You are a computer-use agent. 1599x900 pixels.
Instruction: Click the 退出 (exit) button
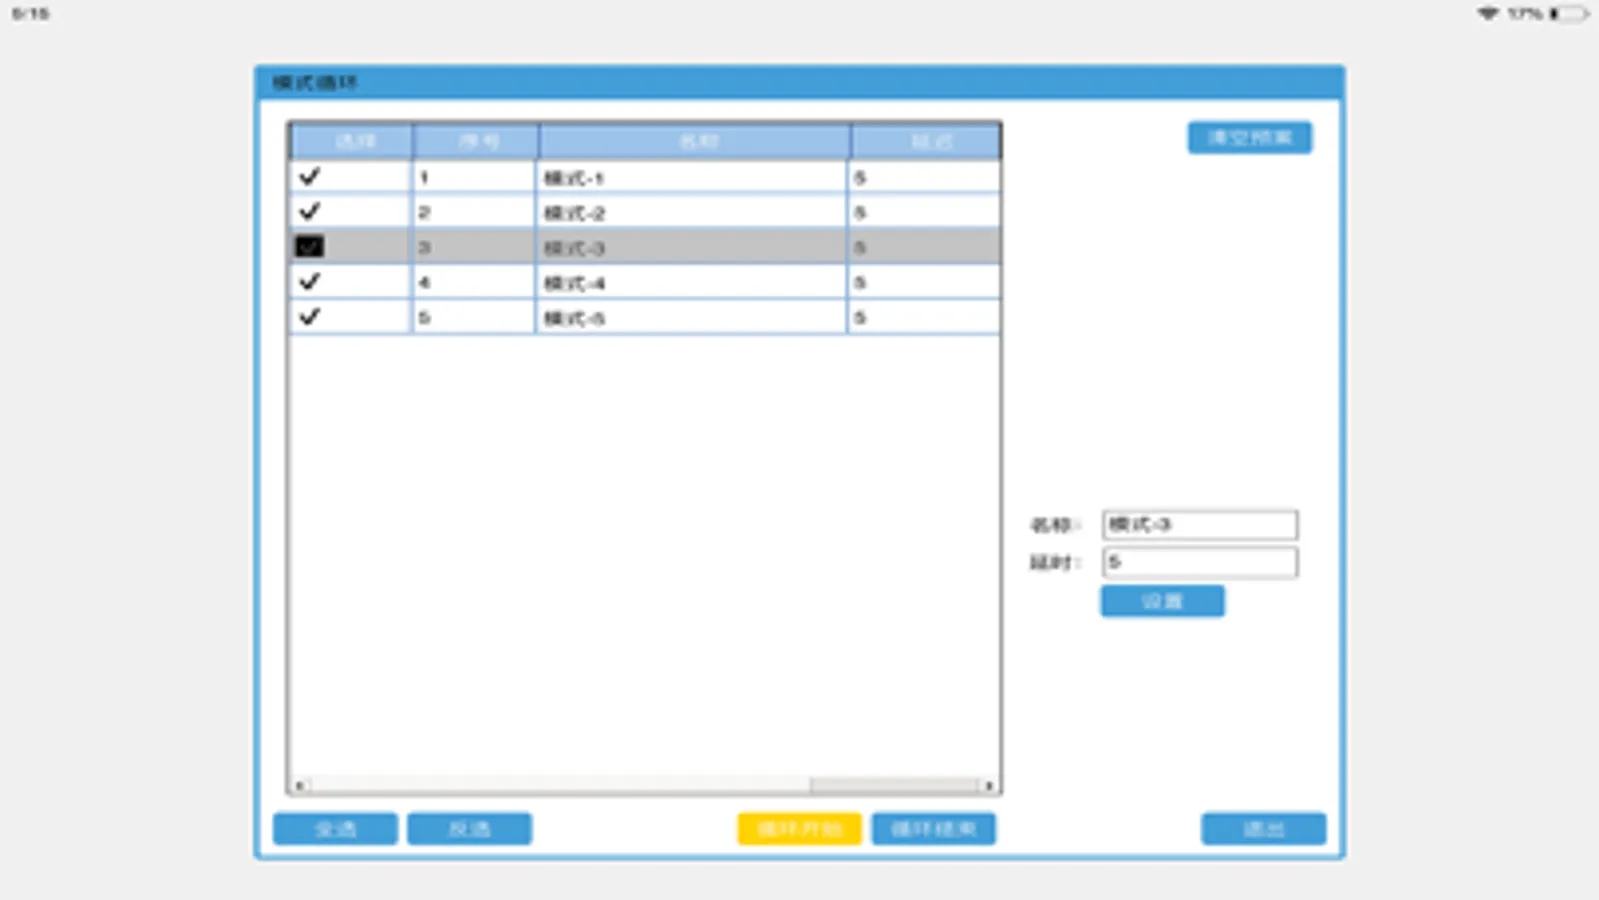1263,829
